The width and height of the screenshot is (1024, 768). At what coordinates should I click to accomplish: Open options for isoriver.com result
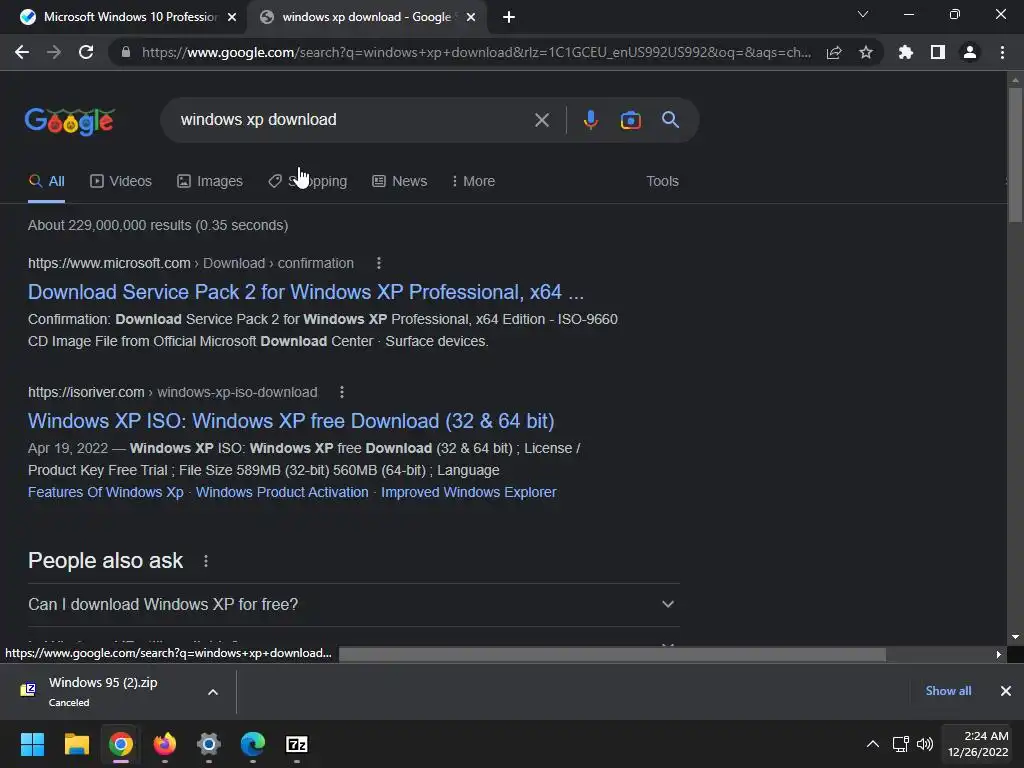tap(342, 392)
